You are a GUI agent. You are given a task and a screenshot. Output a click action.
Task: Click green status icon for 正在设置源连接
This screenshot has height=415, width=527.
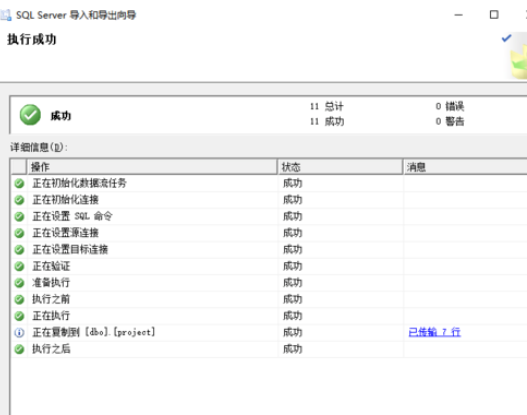[x=19, y=233]
